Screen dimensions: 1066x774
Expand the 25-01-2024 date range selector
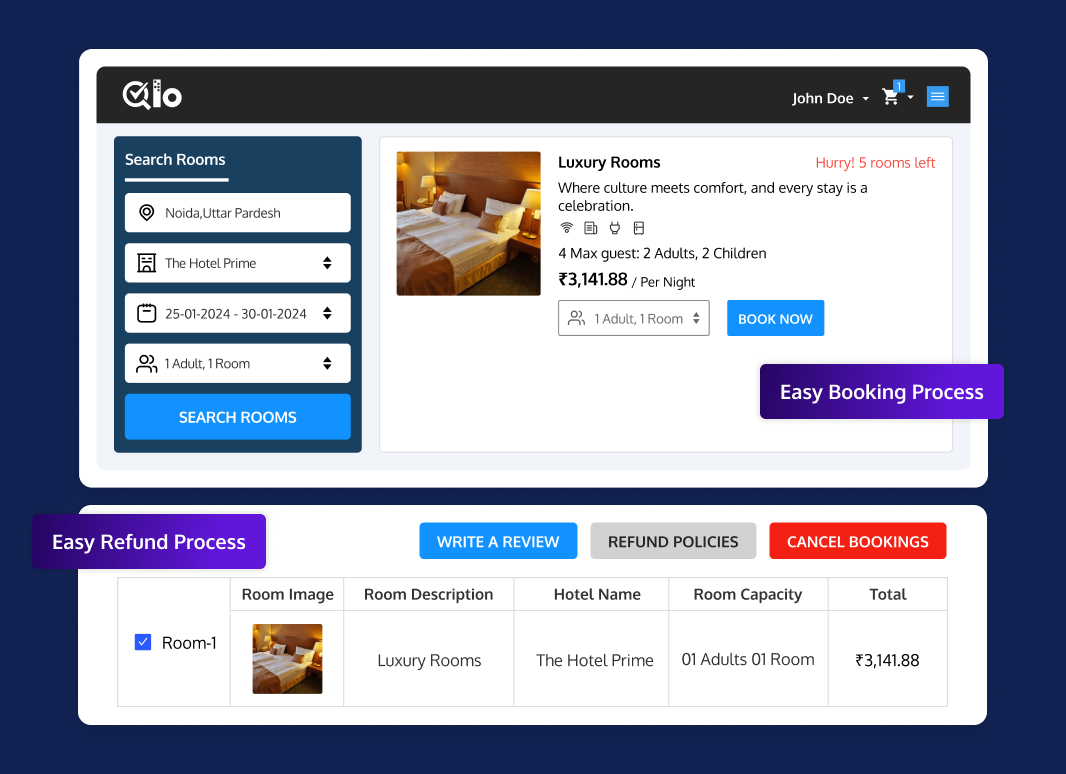point(237,312)
